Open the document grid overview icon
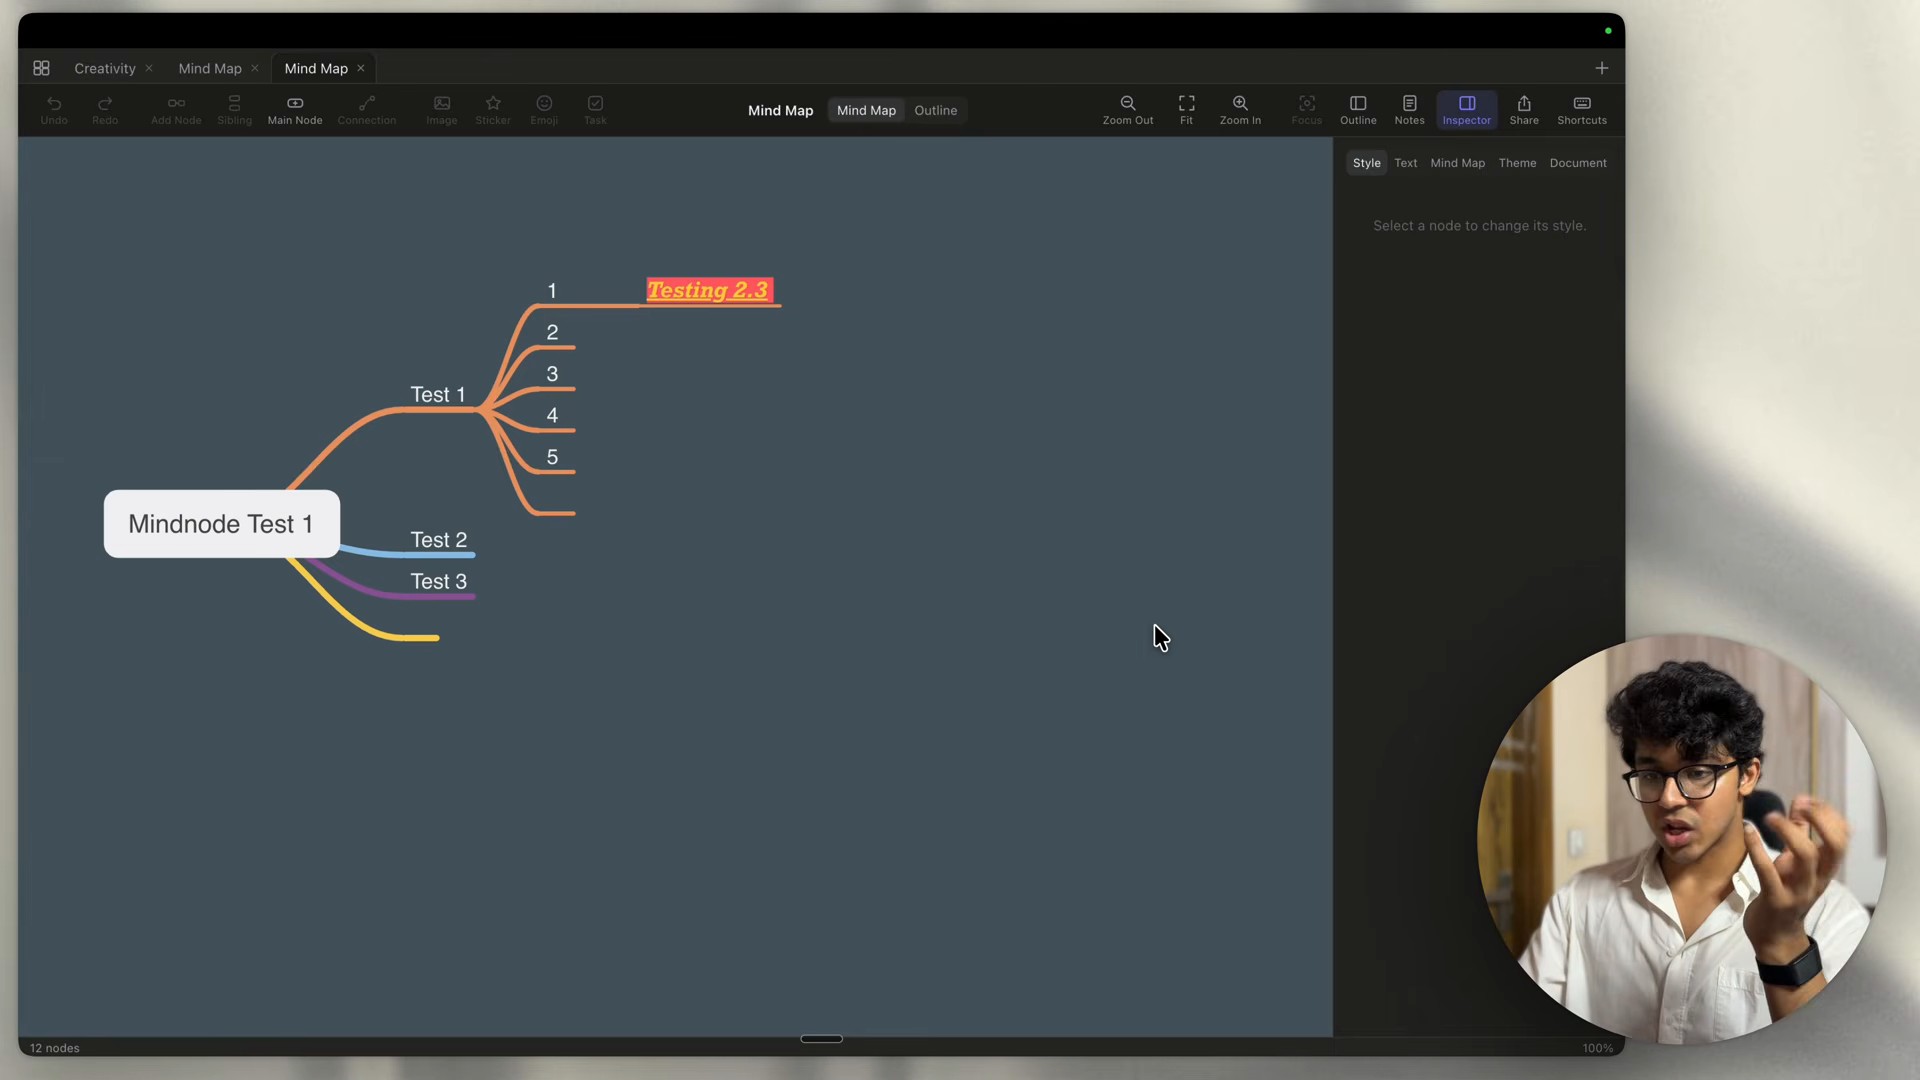 pos(41,68)
